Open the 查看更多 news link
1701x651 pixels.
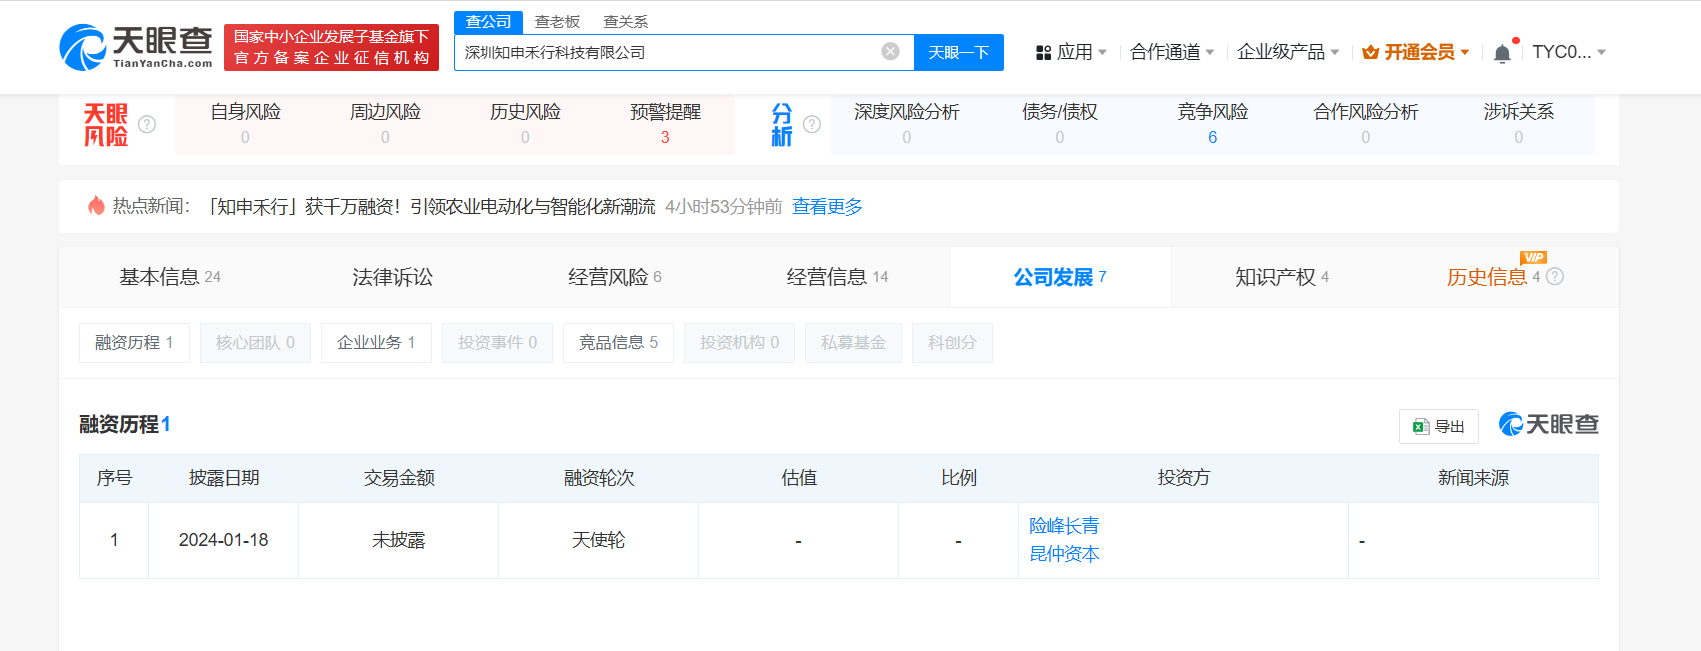[827, 207]
